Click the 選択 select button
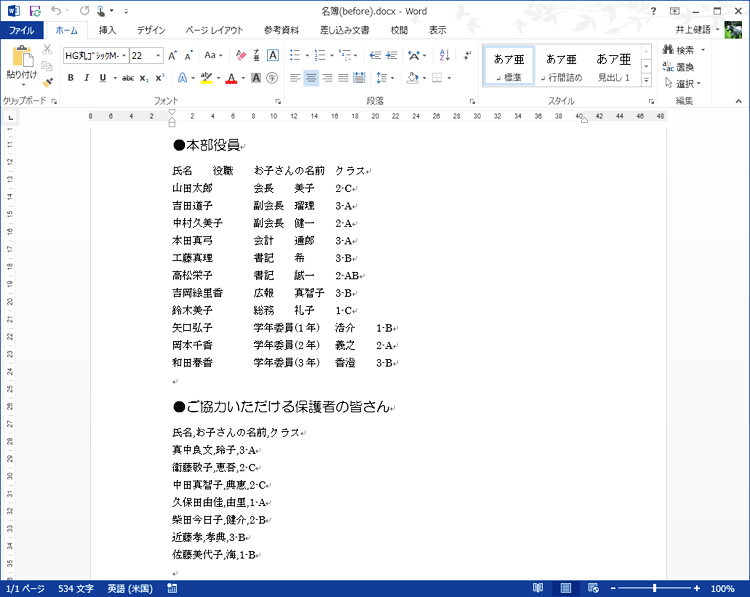Viewport: 750px width, 597px height. [683, 84]
